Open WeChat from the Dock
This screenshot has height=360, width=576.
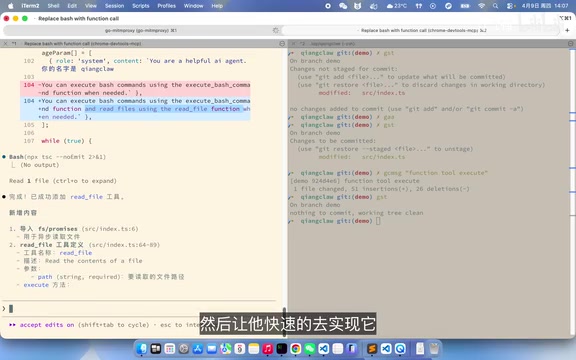coord(309,348)
